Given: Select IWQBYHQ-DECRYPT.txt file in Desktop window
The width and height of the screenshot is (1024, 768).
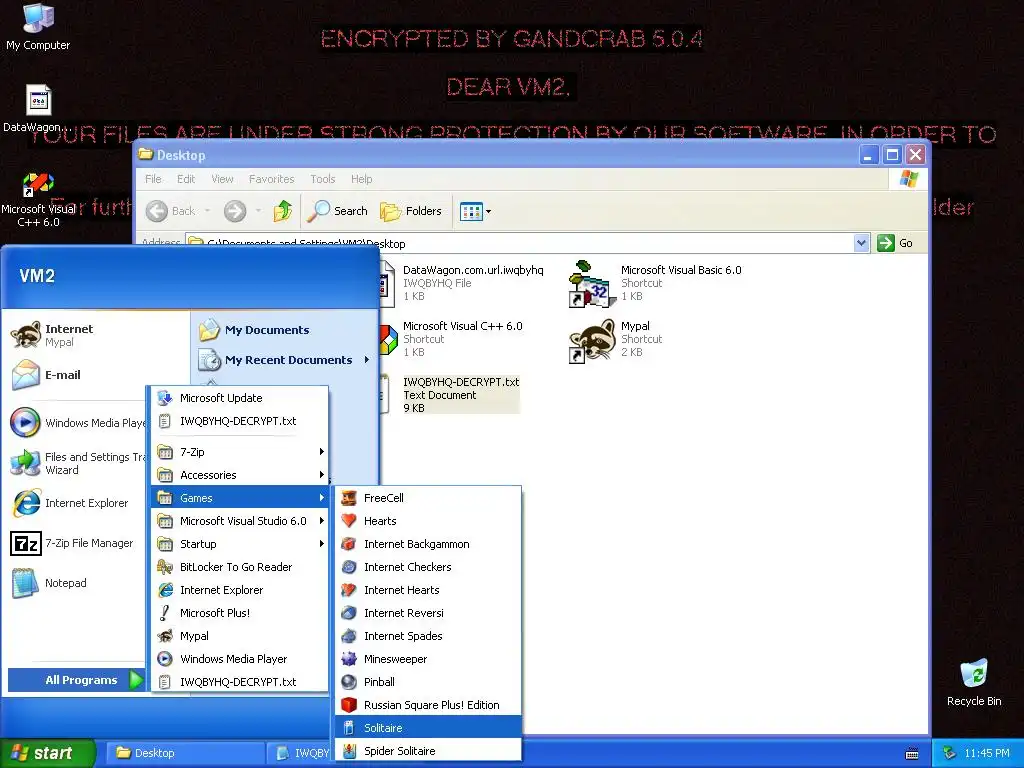Looking at the screenshot, I should click(451, 394).
